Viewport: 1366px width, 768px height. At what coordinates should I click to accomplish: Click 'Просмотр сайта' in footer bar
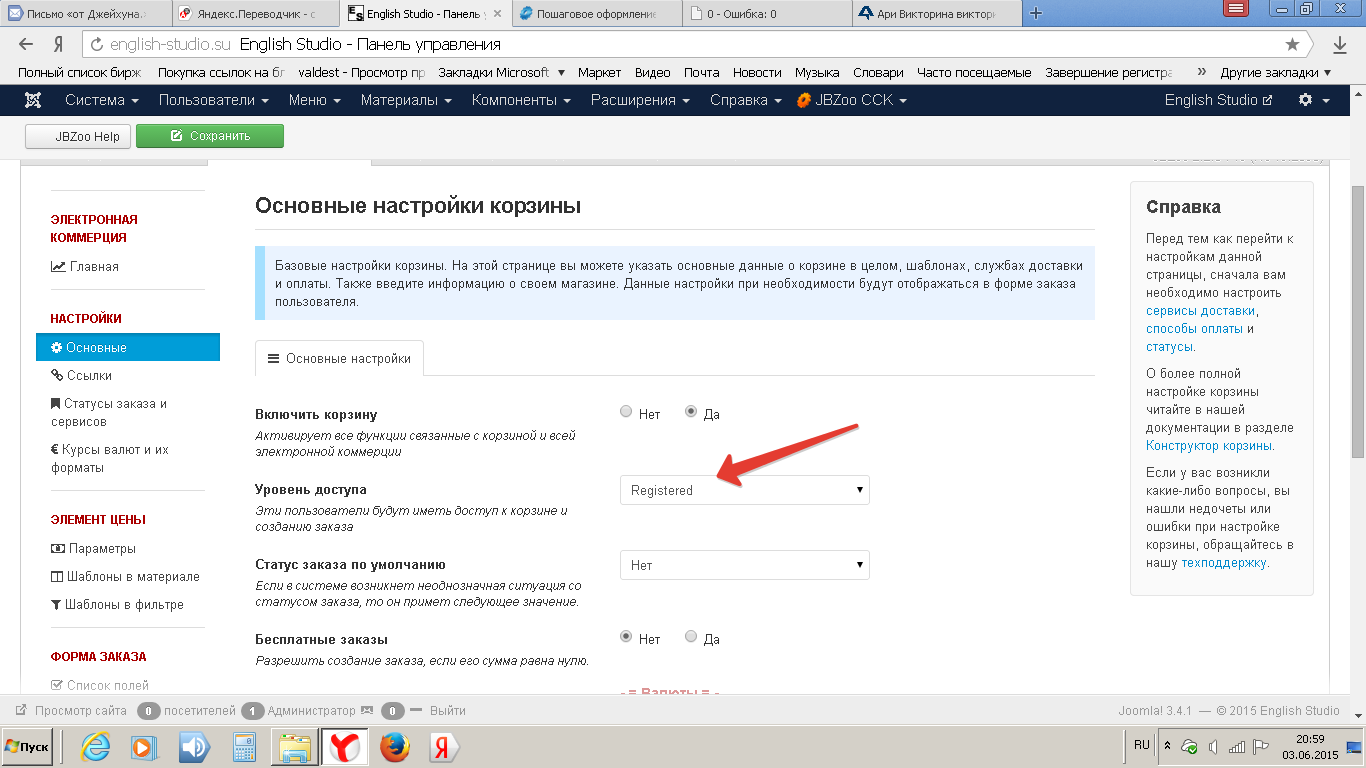72,711
